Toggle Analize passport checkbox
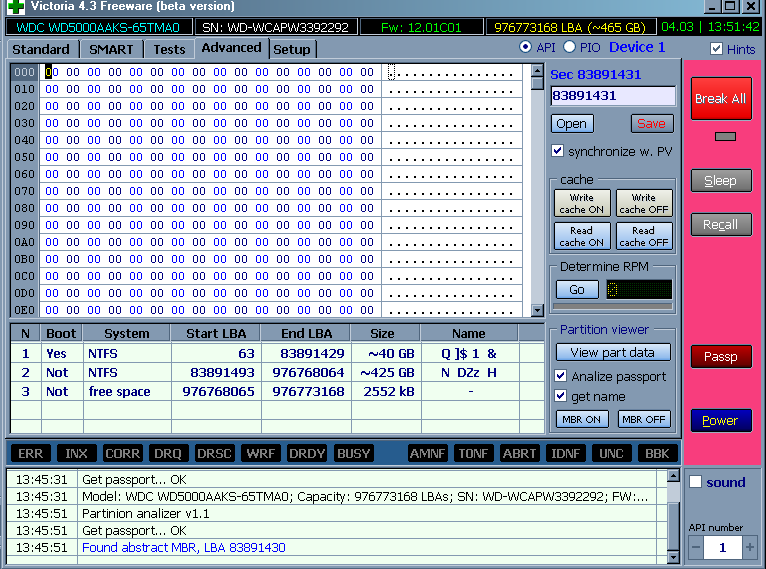The image size is (766, 569). click(x=561, y=376)
